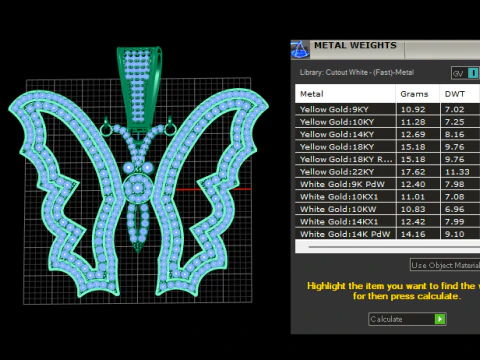The width and height of the screenshot is (480, 360).
Task: Select the Yellow Gold:14KY row
Action: 387,134
